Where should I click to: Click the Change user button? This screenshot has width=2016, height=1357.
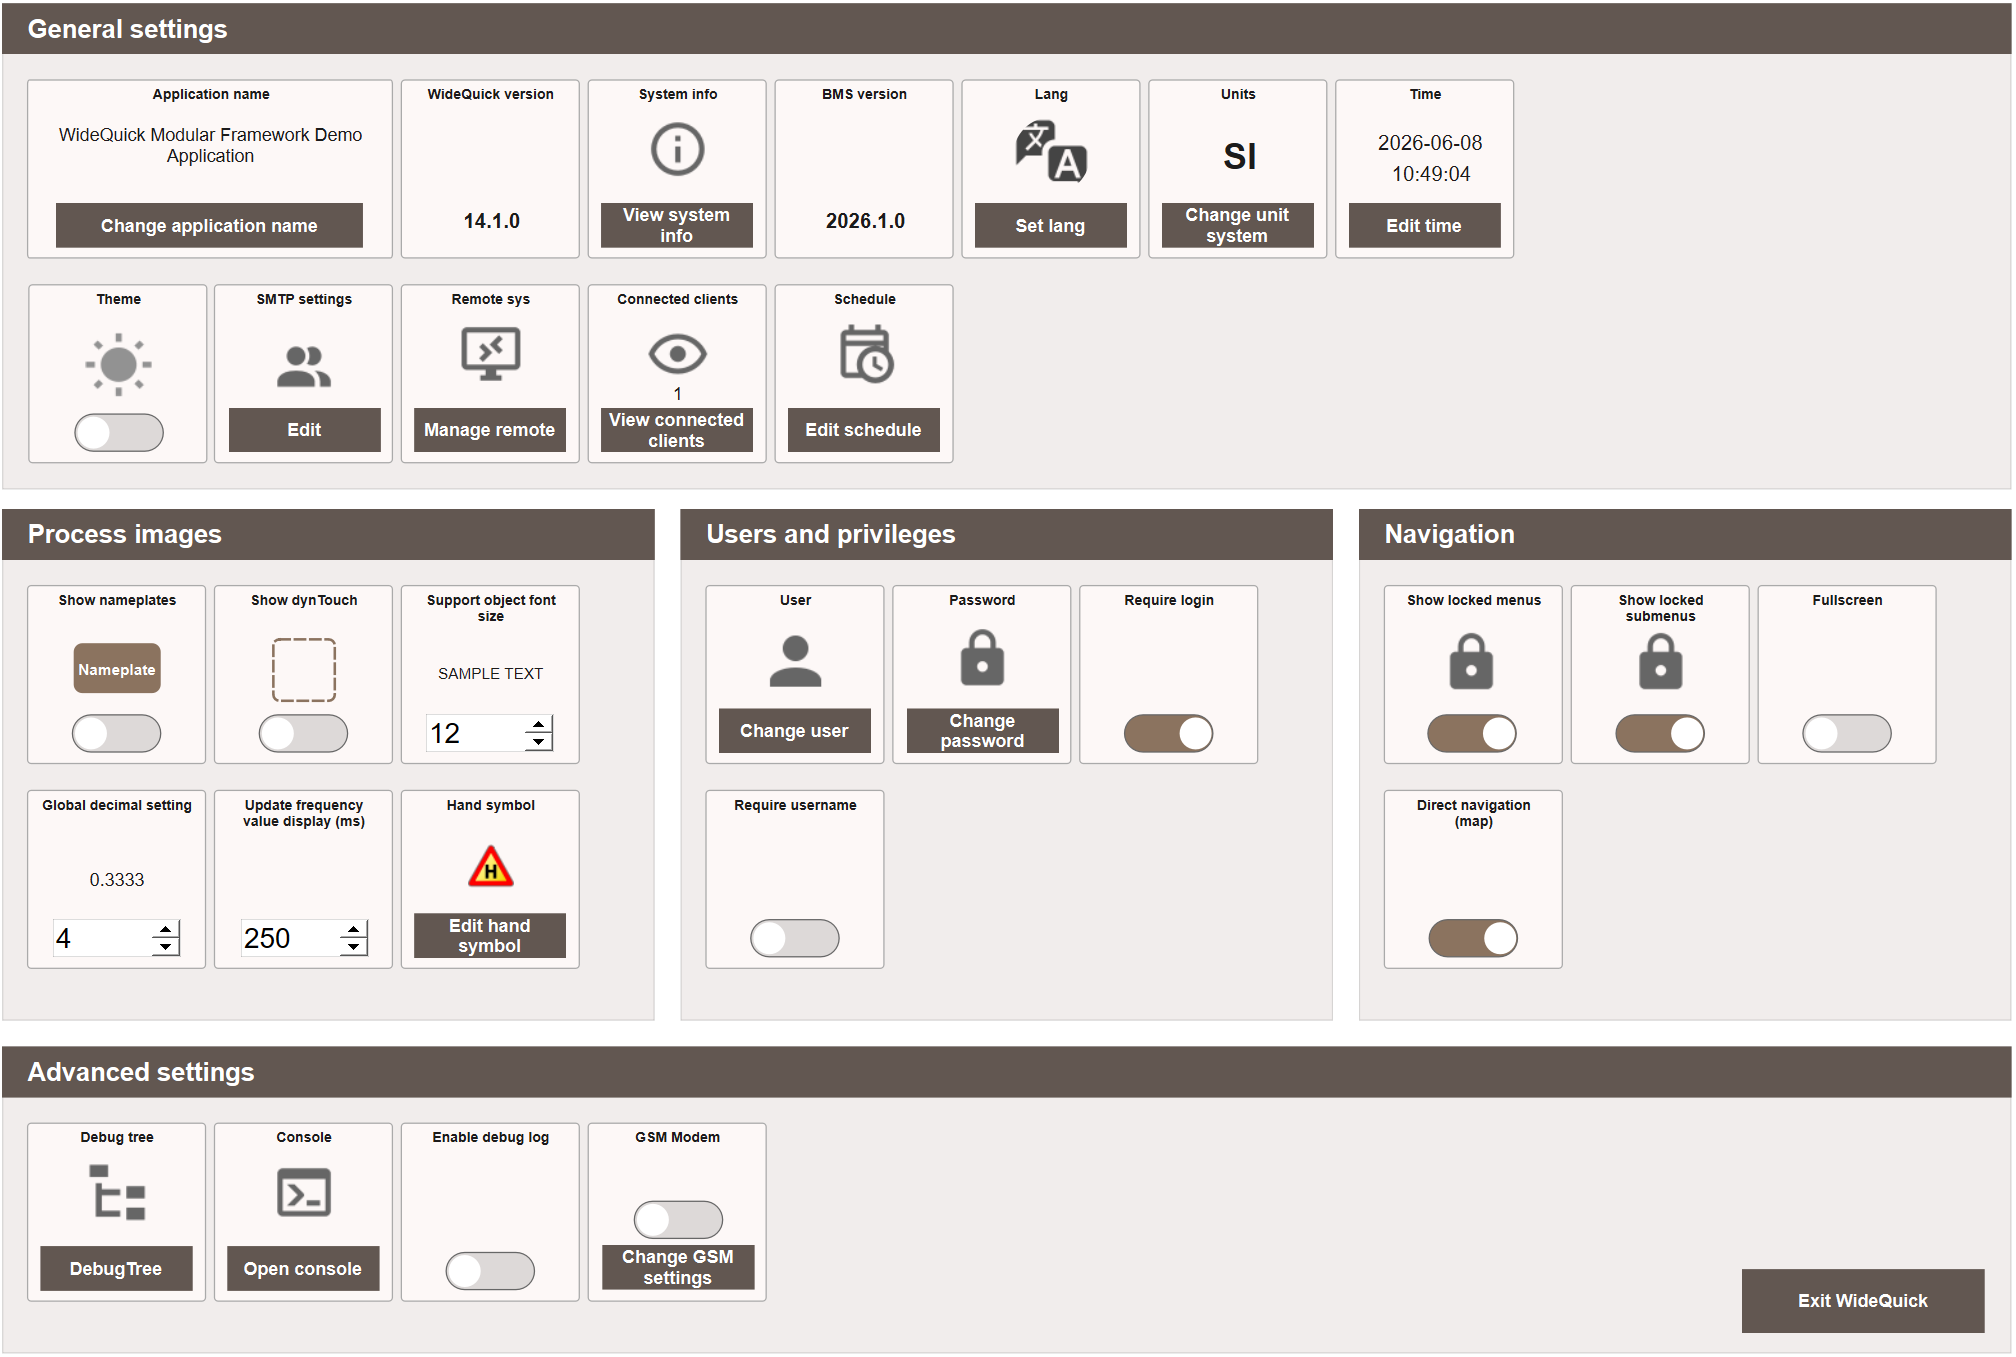[794, 730]
